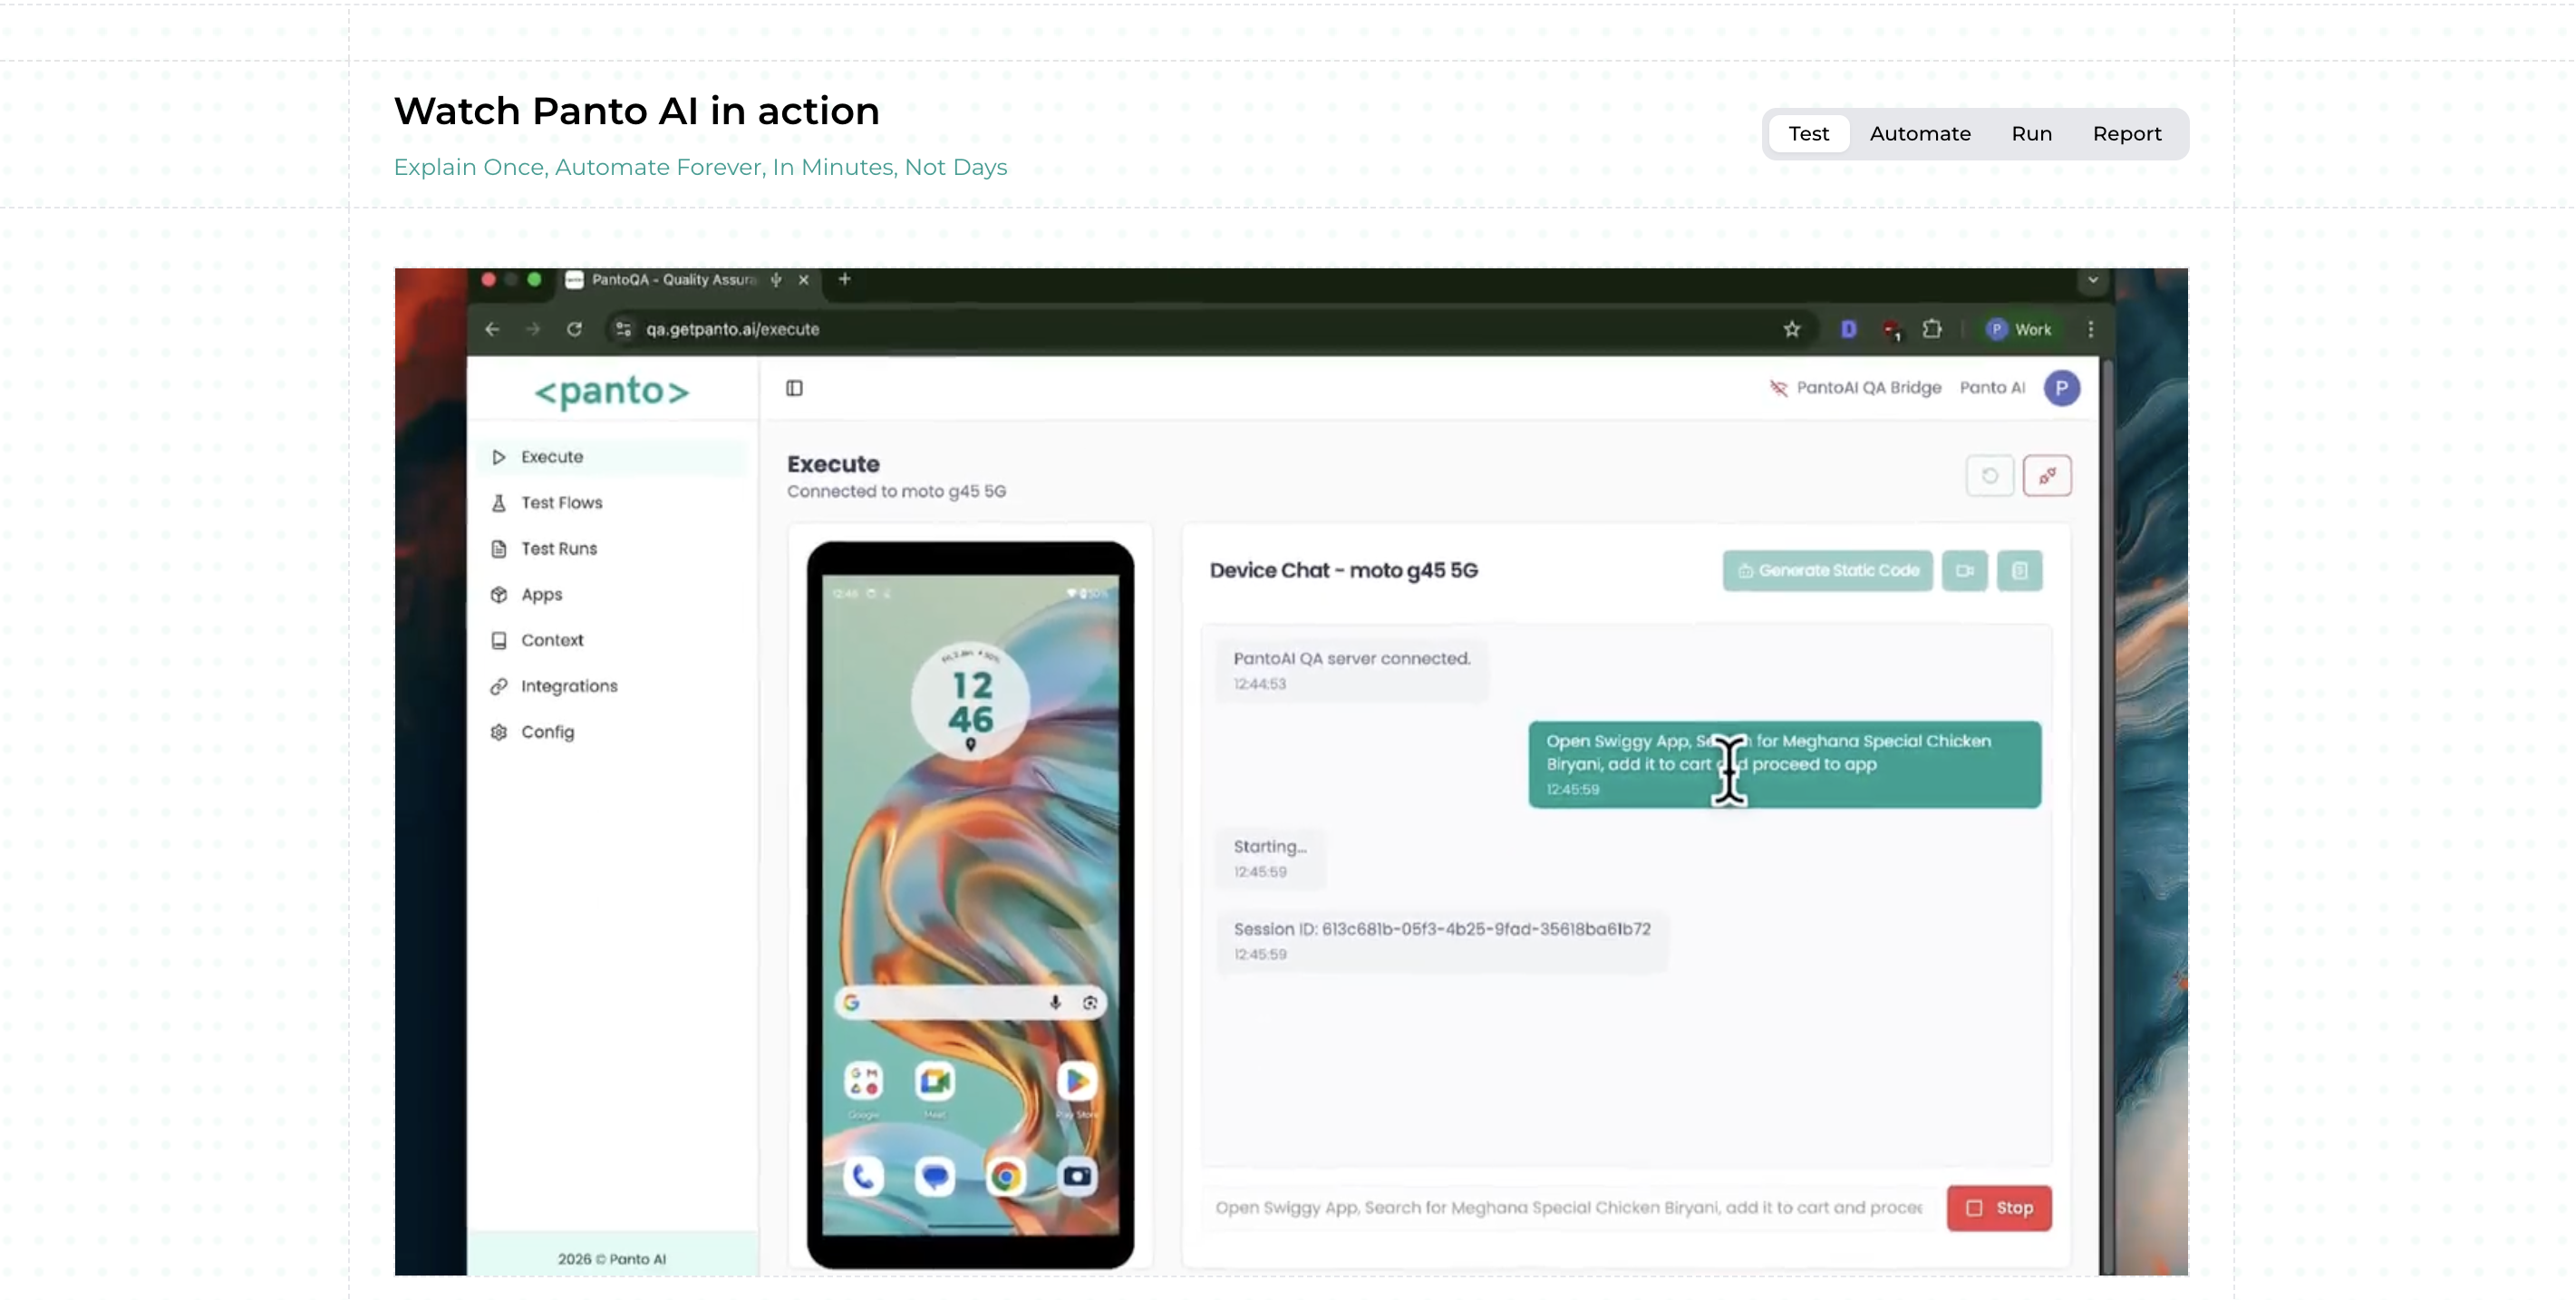Click Generate Static Code button
The height and width of the screenshot is (1300, 2576).
click(1827, 571)
